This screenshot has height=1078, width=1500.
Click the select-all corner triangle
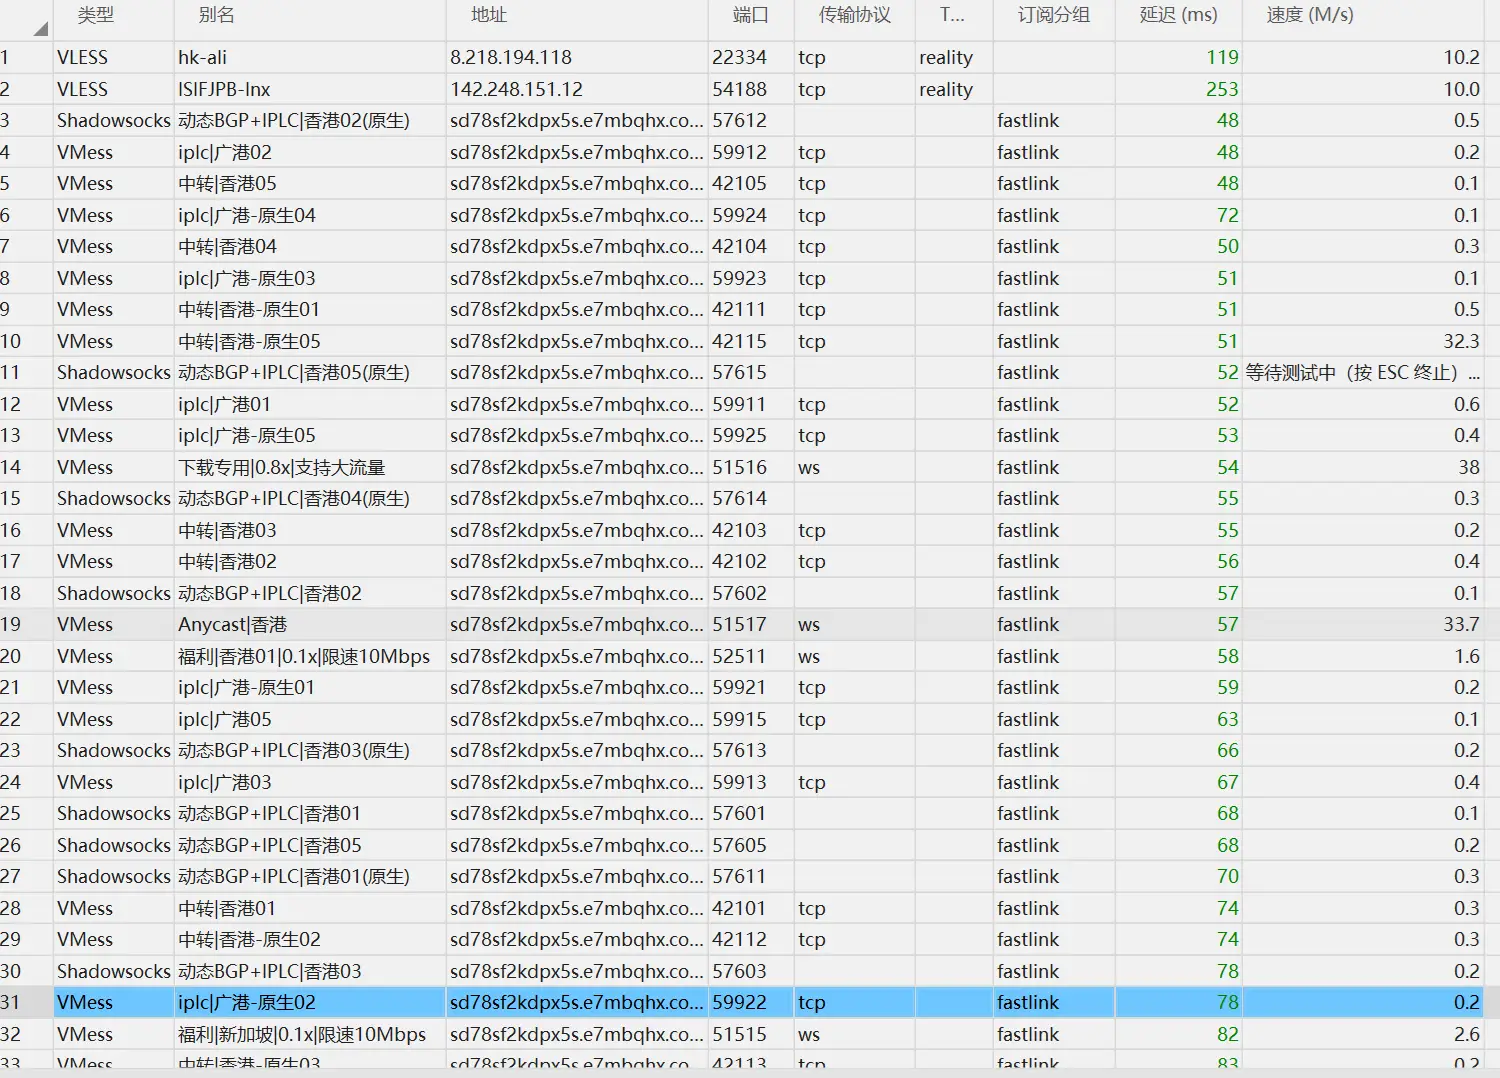click(39, 28)
